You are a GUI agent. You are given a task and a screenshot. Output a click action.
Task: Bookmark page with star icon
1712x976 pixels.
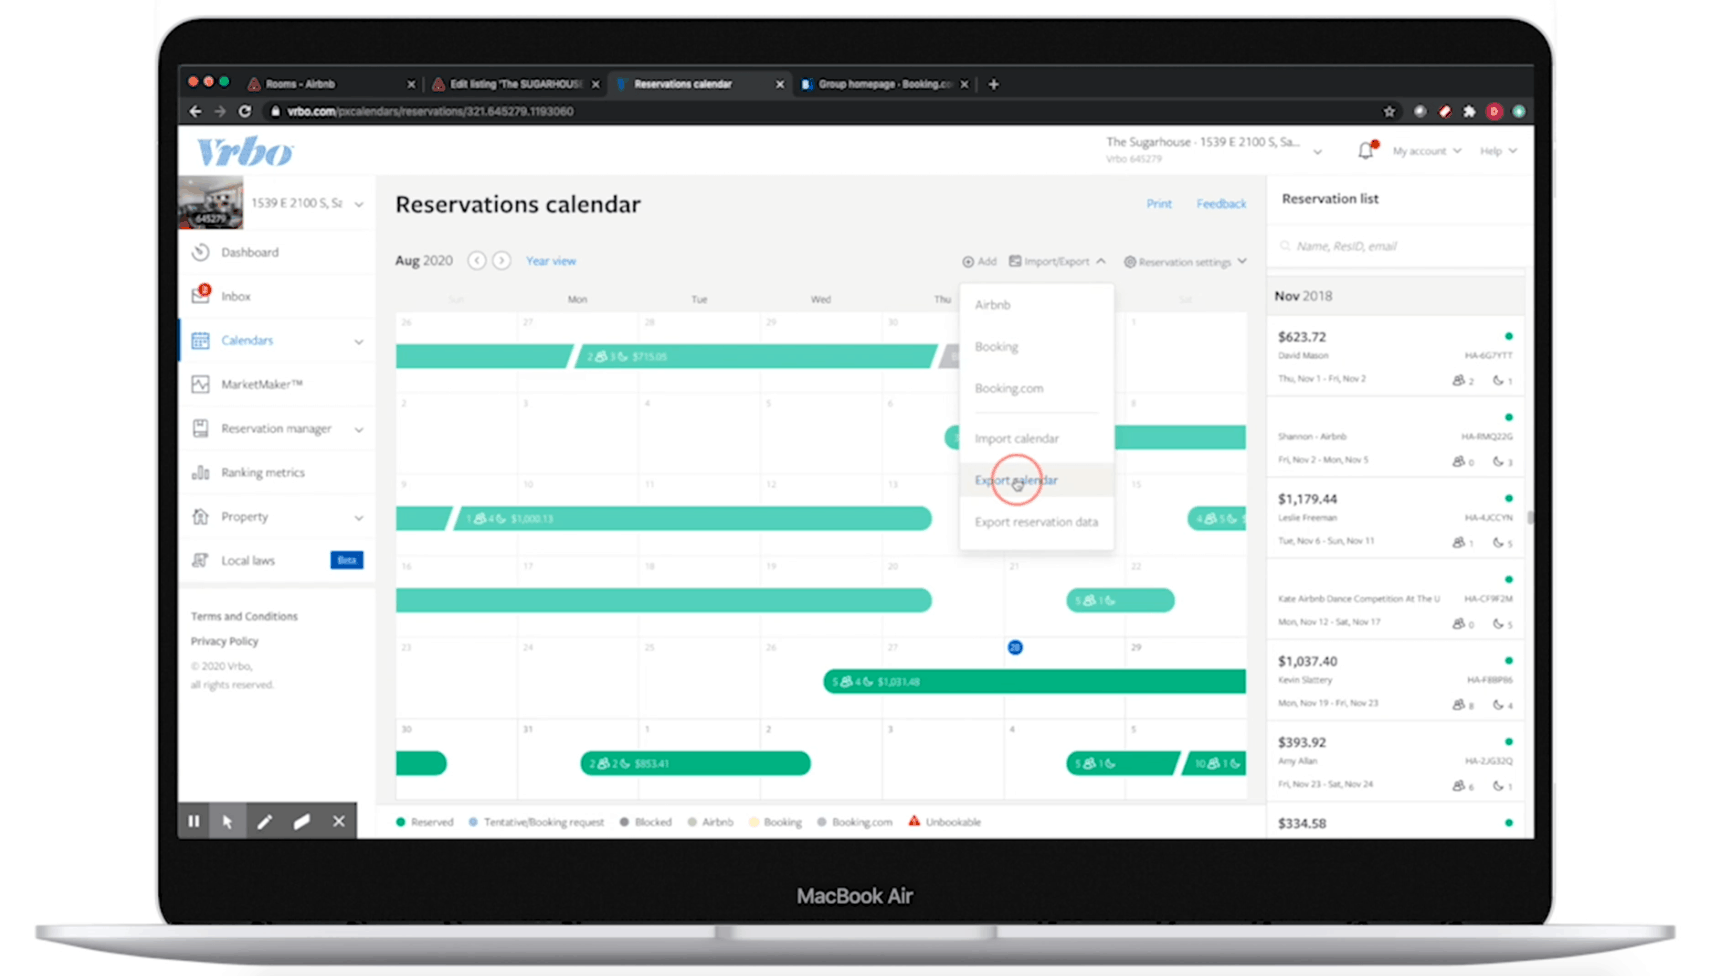[x=1389, y=111]
